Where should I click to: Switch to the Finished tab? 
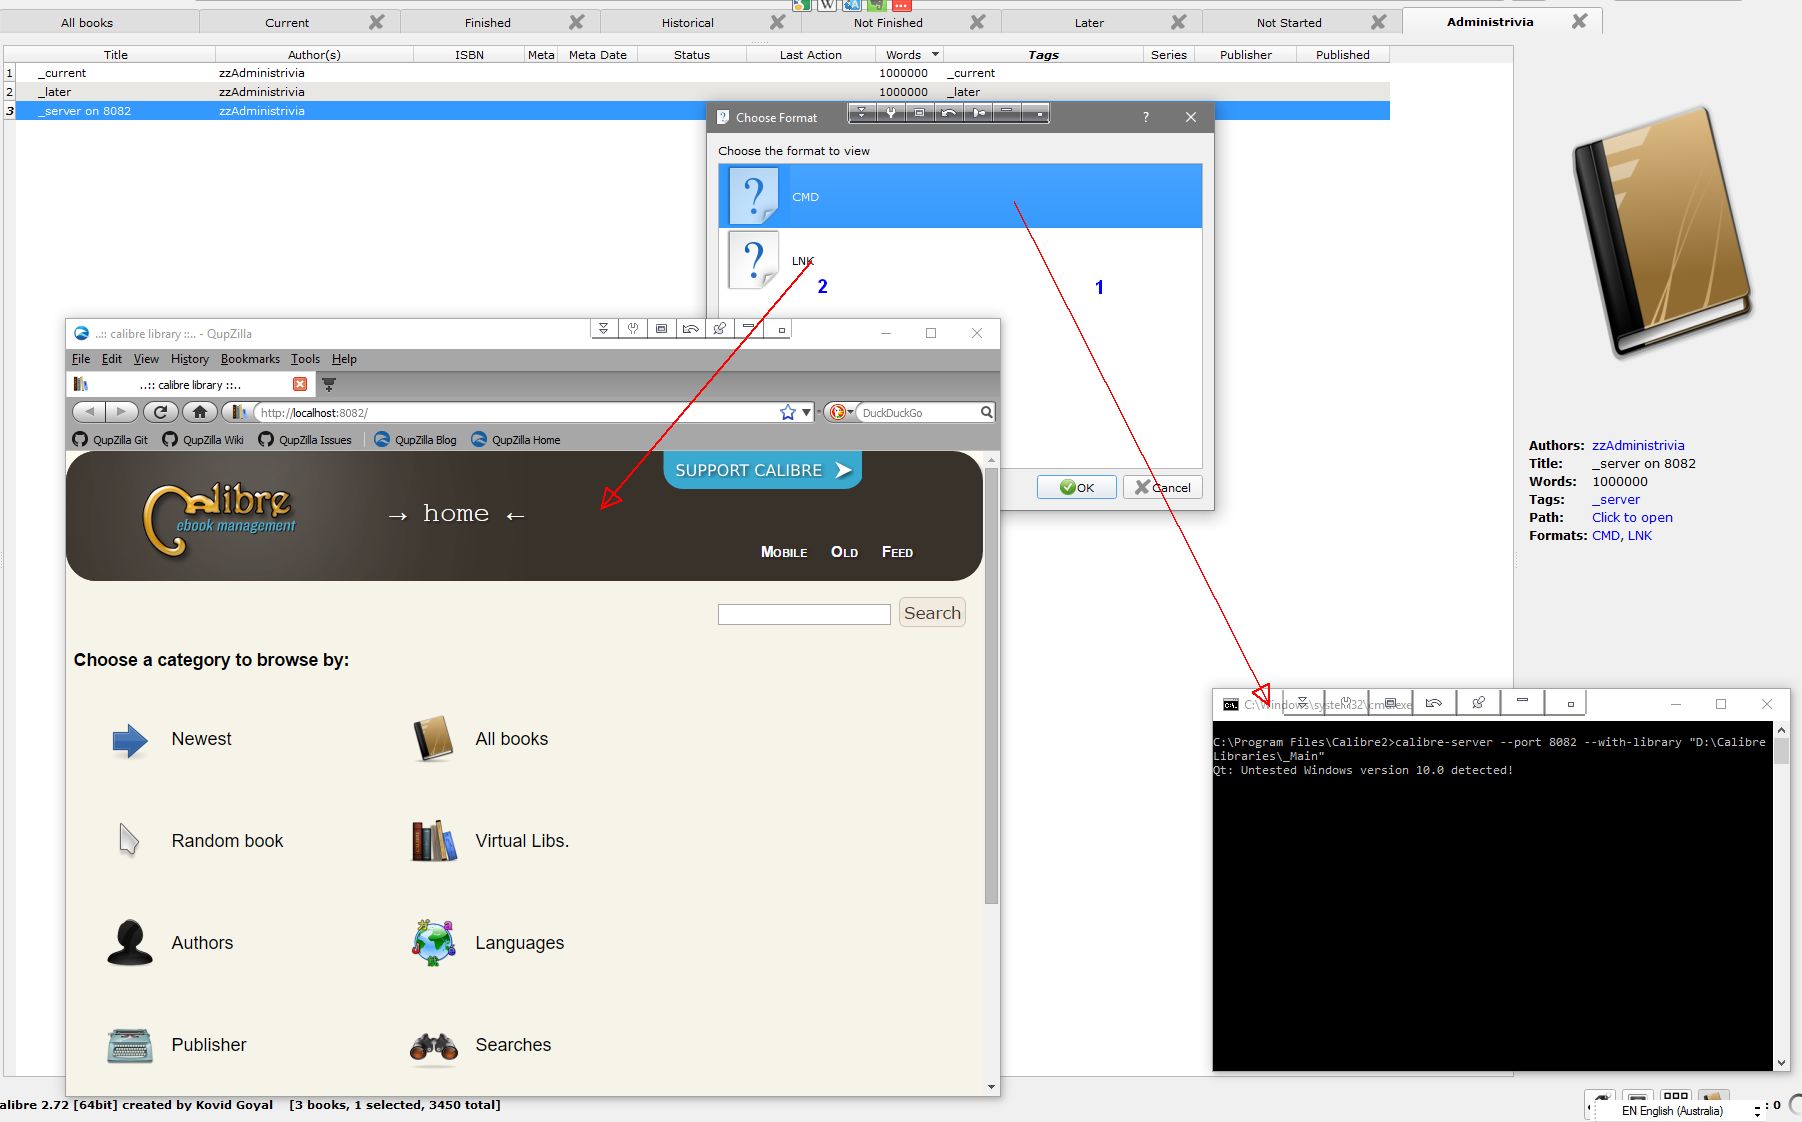[x=487, y=22]
